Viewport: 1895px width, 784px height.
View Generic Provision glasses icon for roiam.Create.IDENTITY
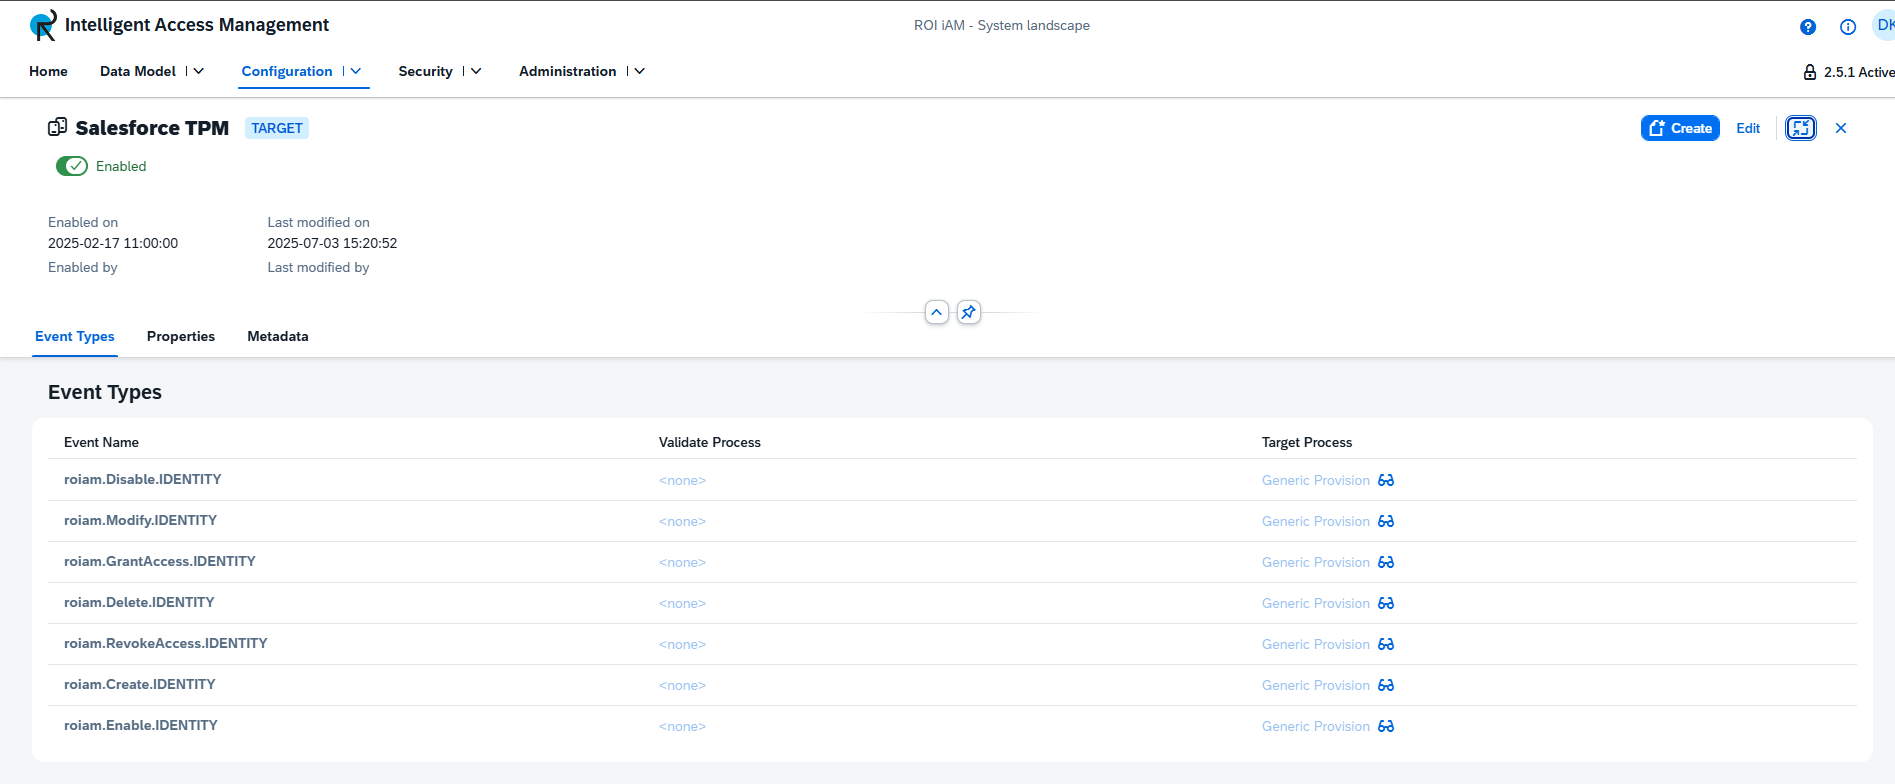coord(1386,685)
